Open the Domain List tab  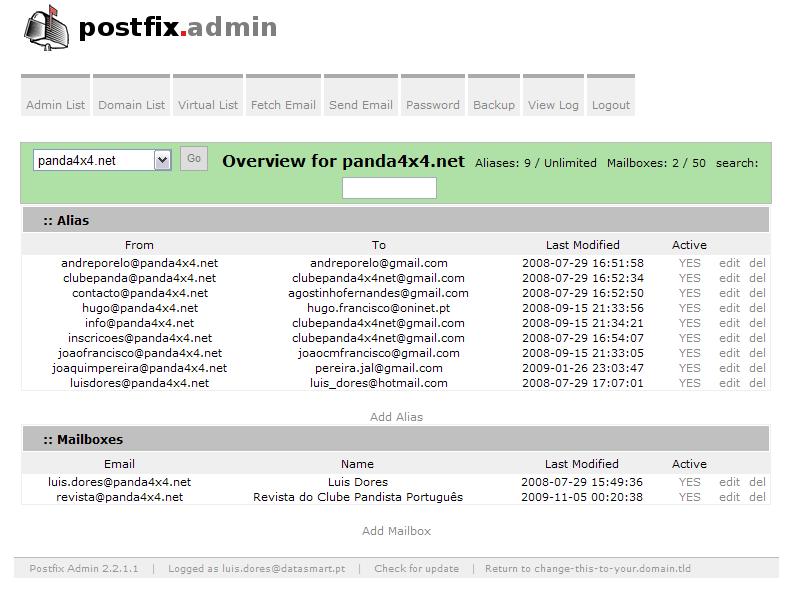pyautogui.click(x=132, y=96)
